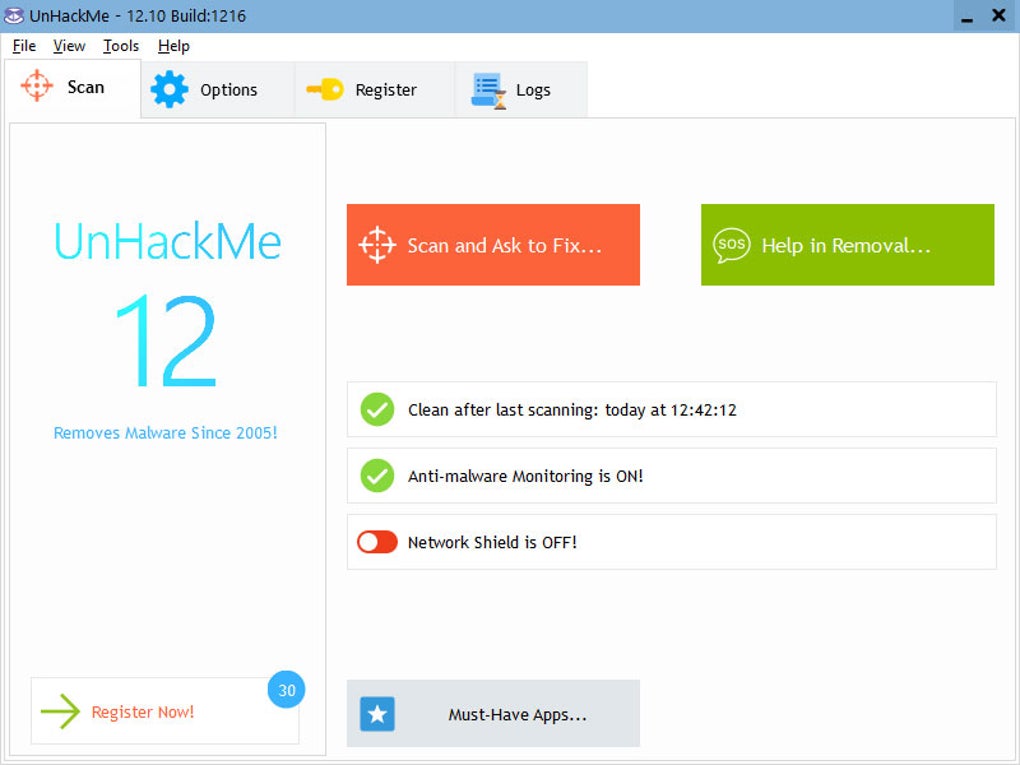
Task: Click the Register Now! link
Action: (x=142, y=712)
